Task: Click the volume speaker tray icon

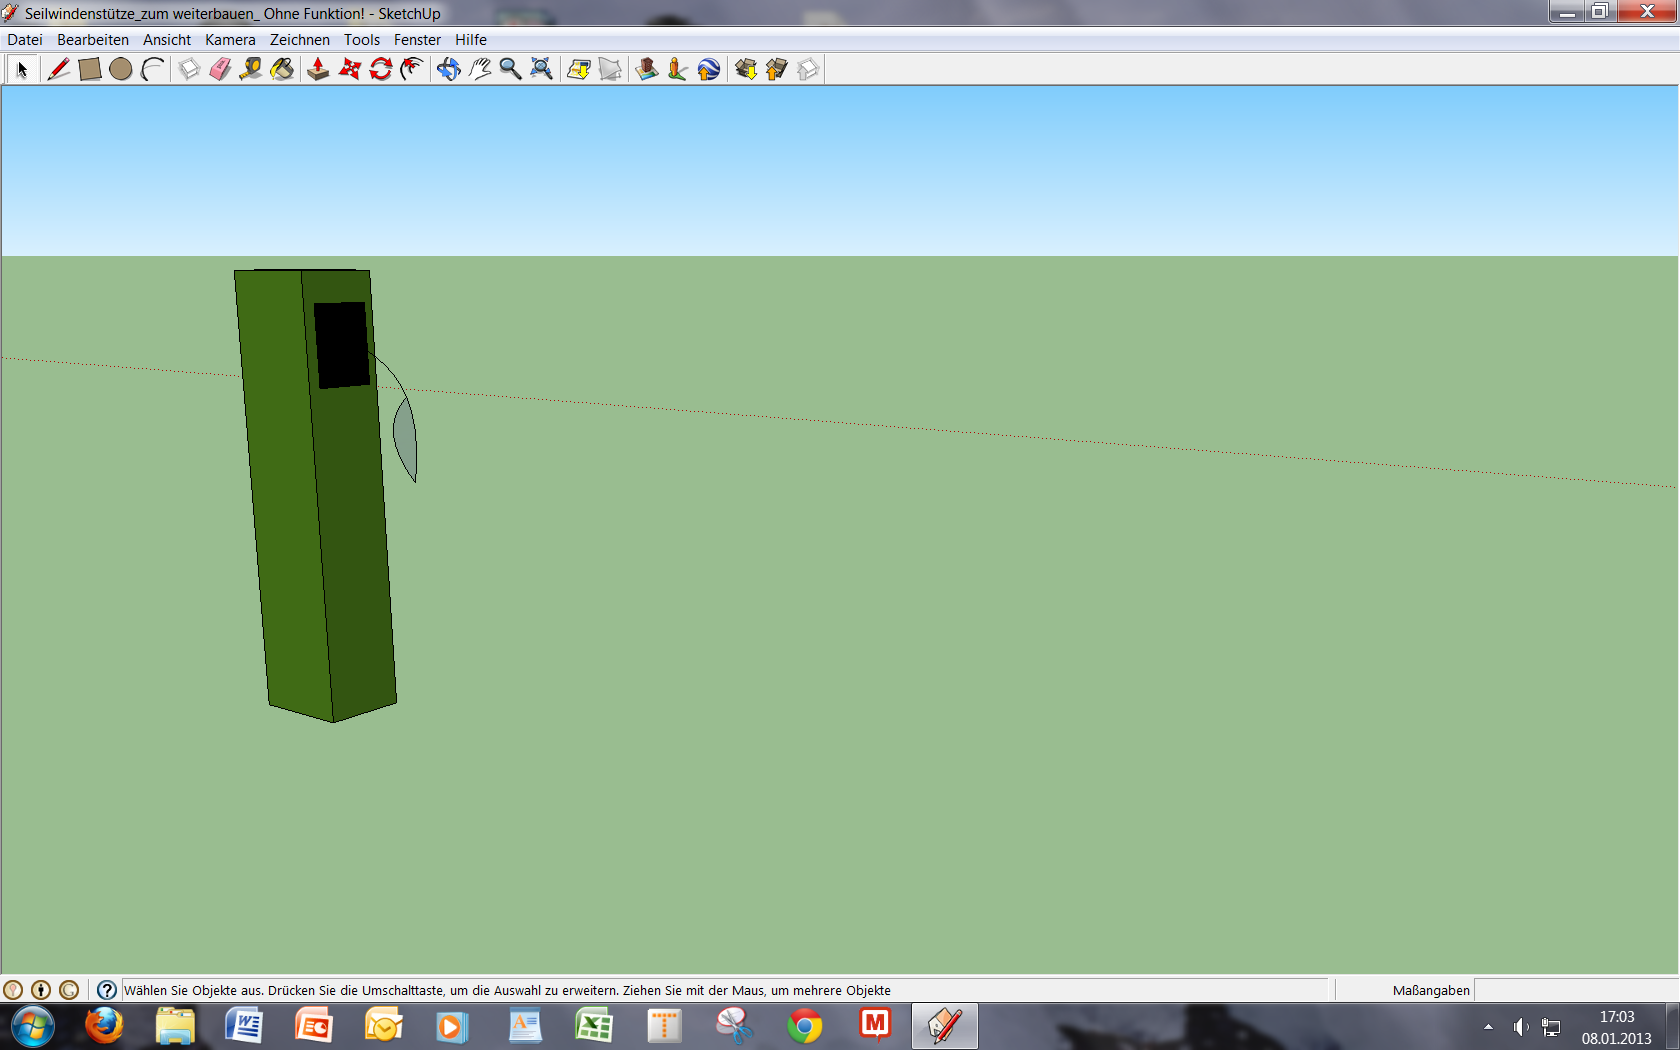Action: (1520, 1027)
